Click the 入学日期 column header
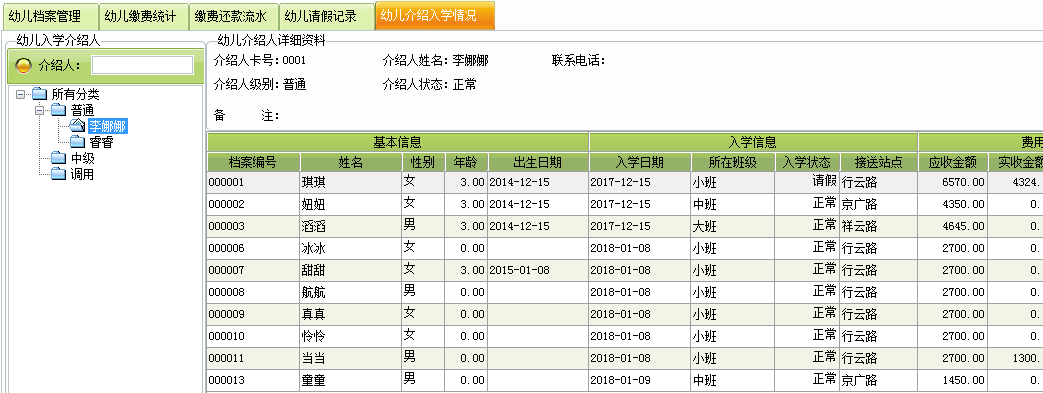This screenshot has width=1043, height=393. pos(640,162)
